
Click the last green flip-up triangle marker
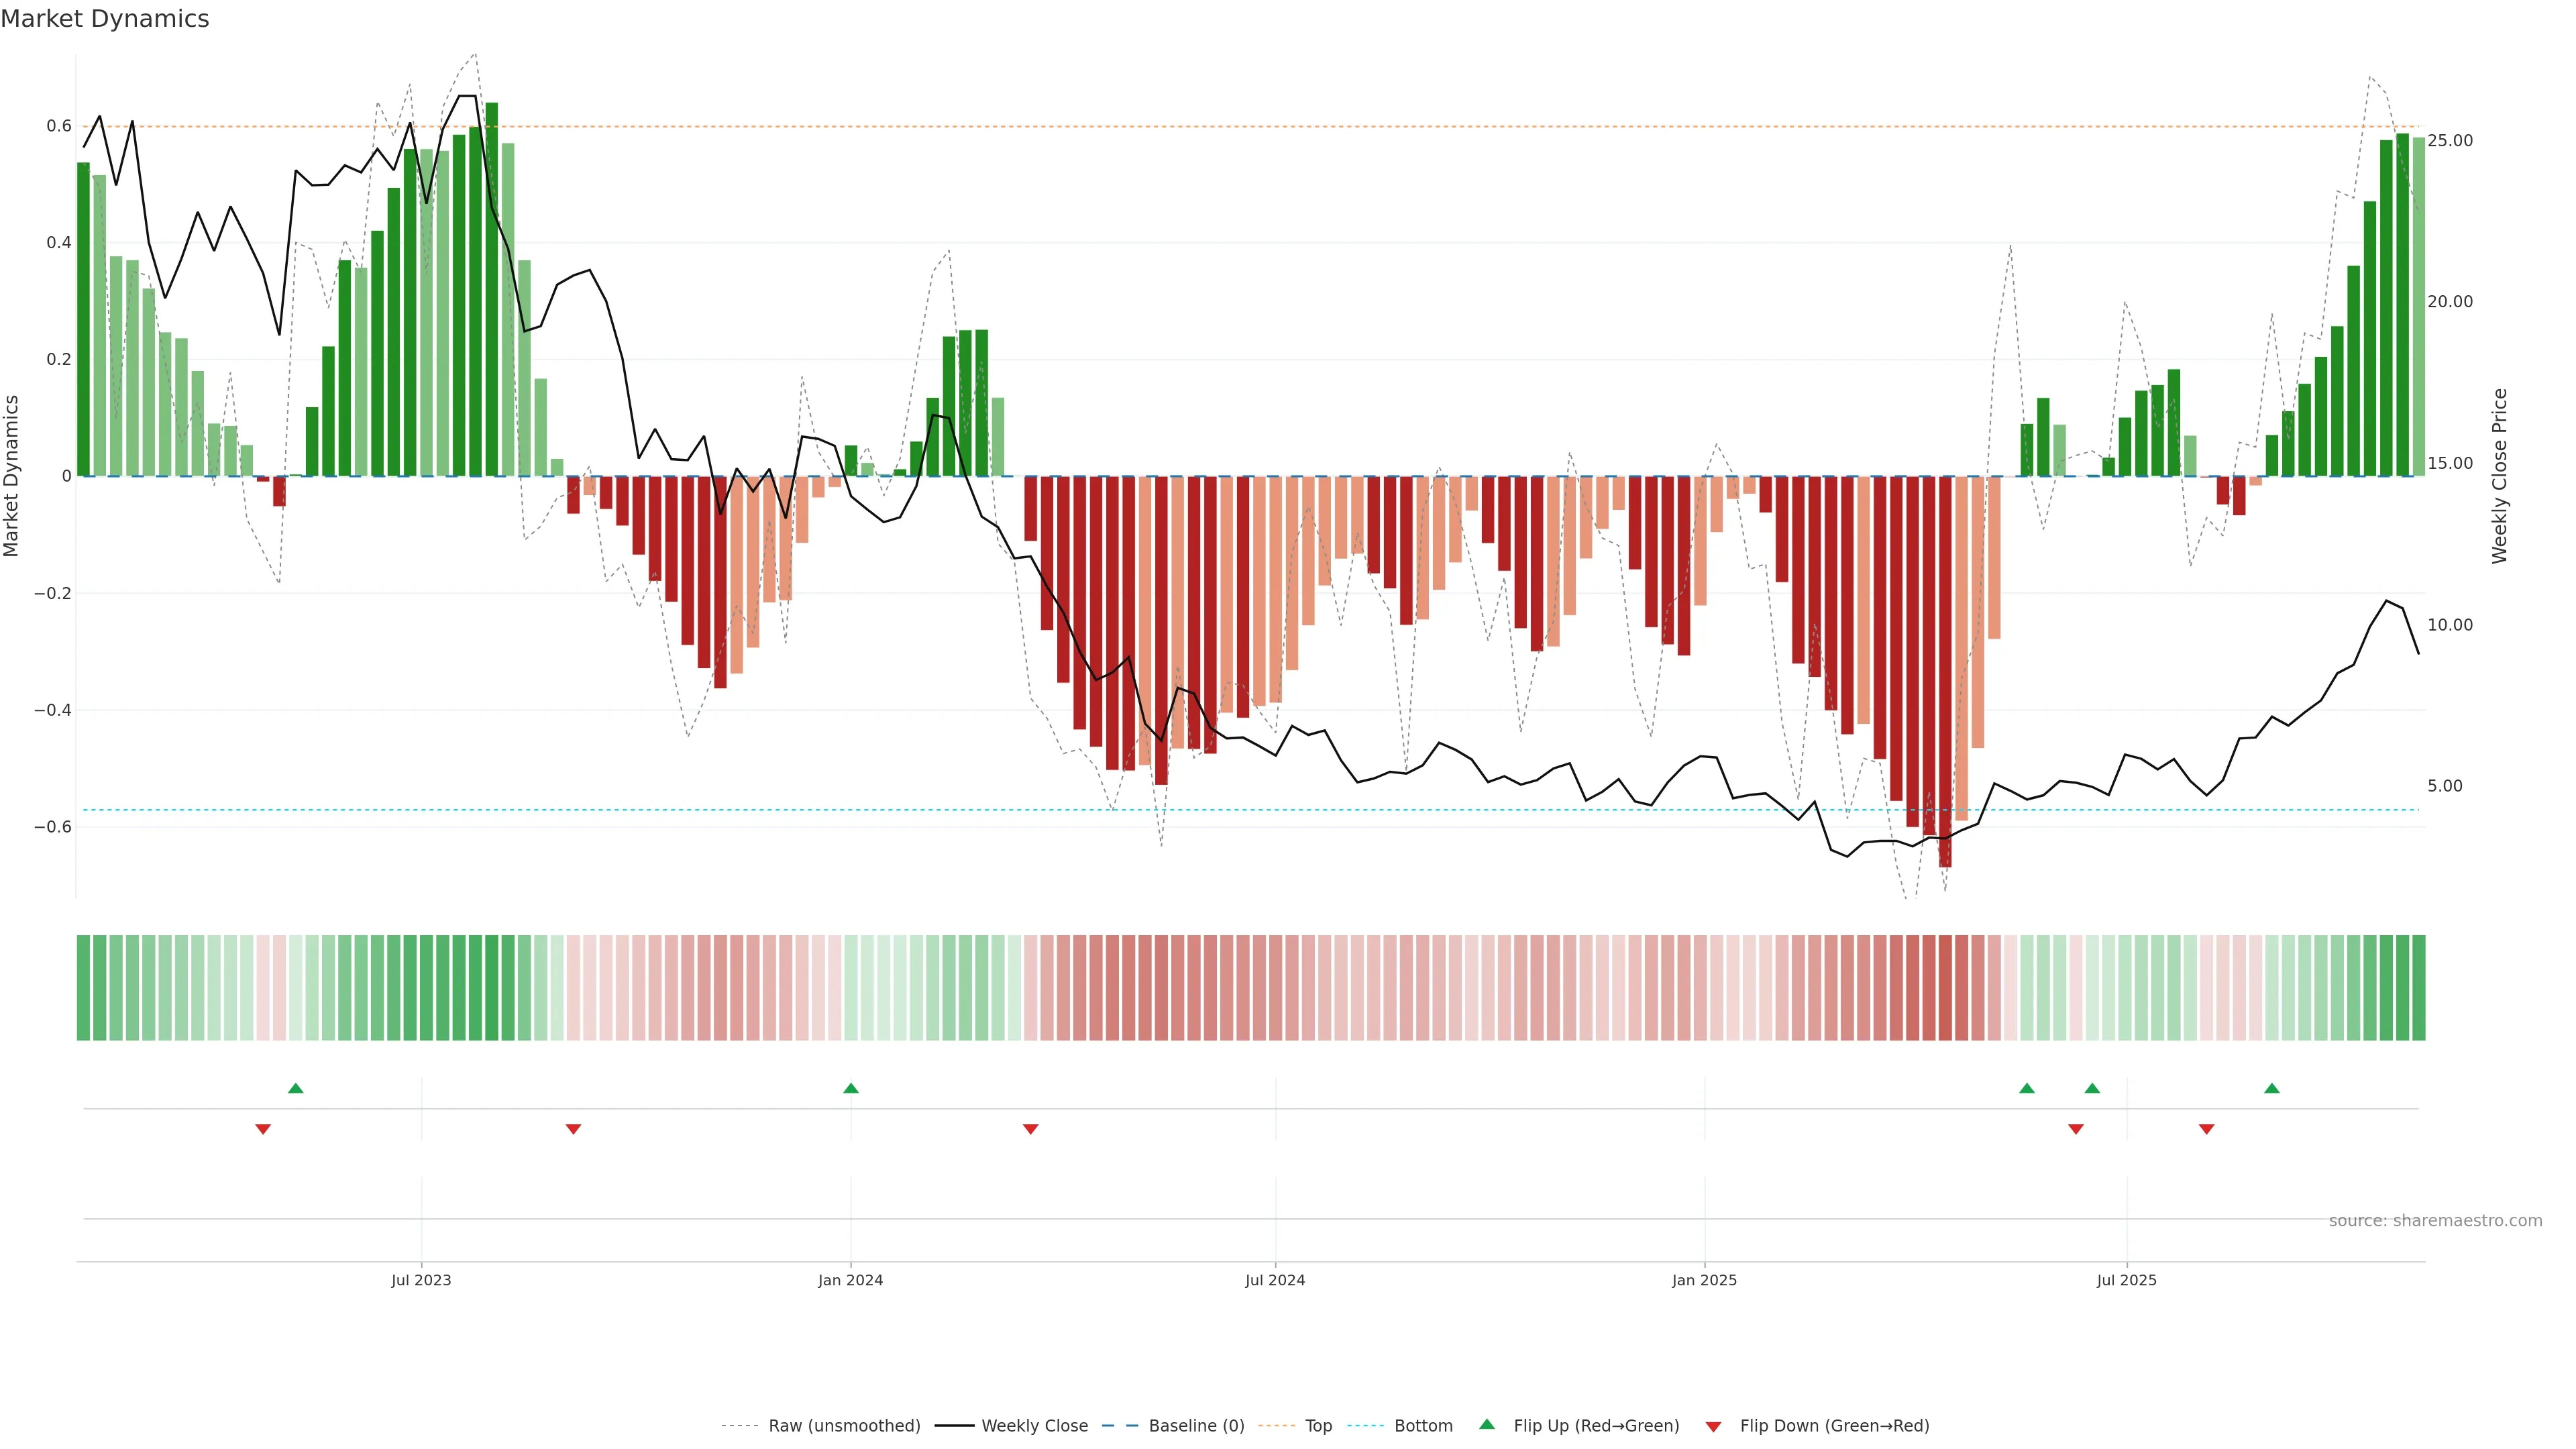point(2272,1088)
